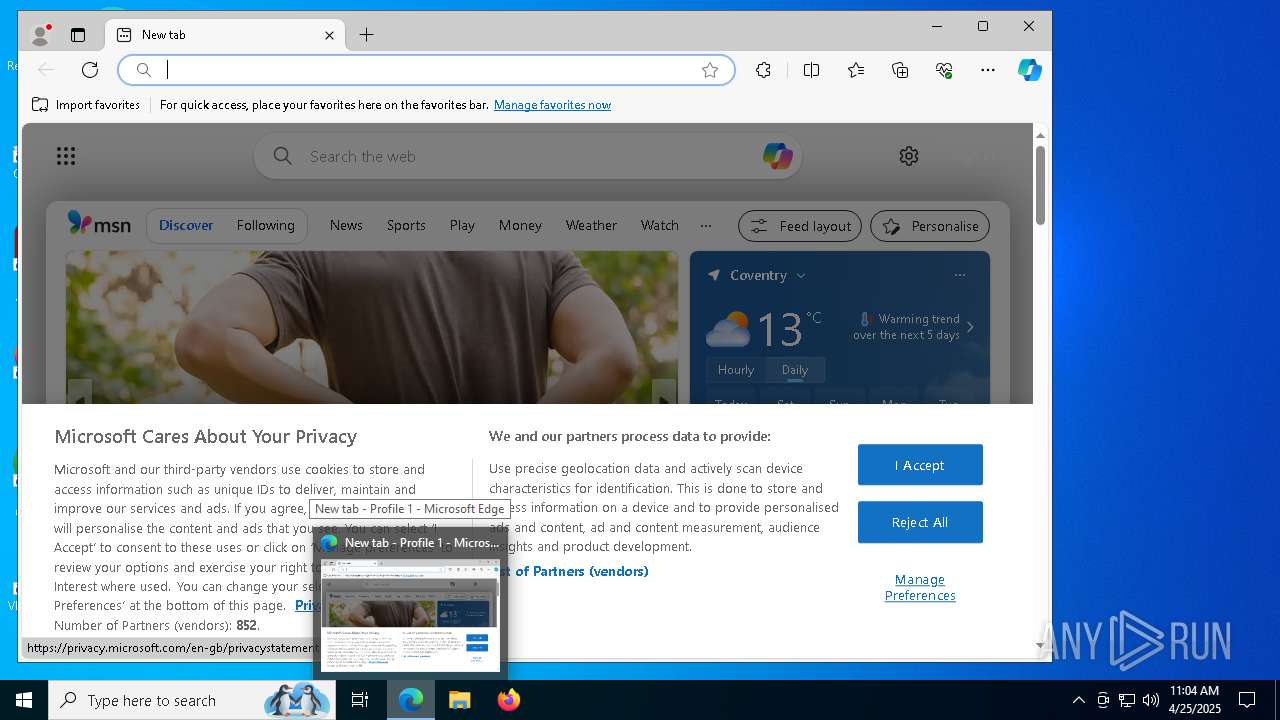Switch weather to Hourly
This screenshot has width=1280, height=720.
point(736,370)
